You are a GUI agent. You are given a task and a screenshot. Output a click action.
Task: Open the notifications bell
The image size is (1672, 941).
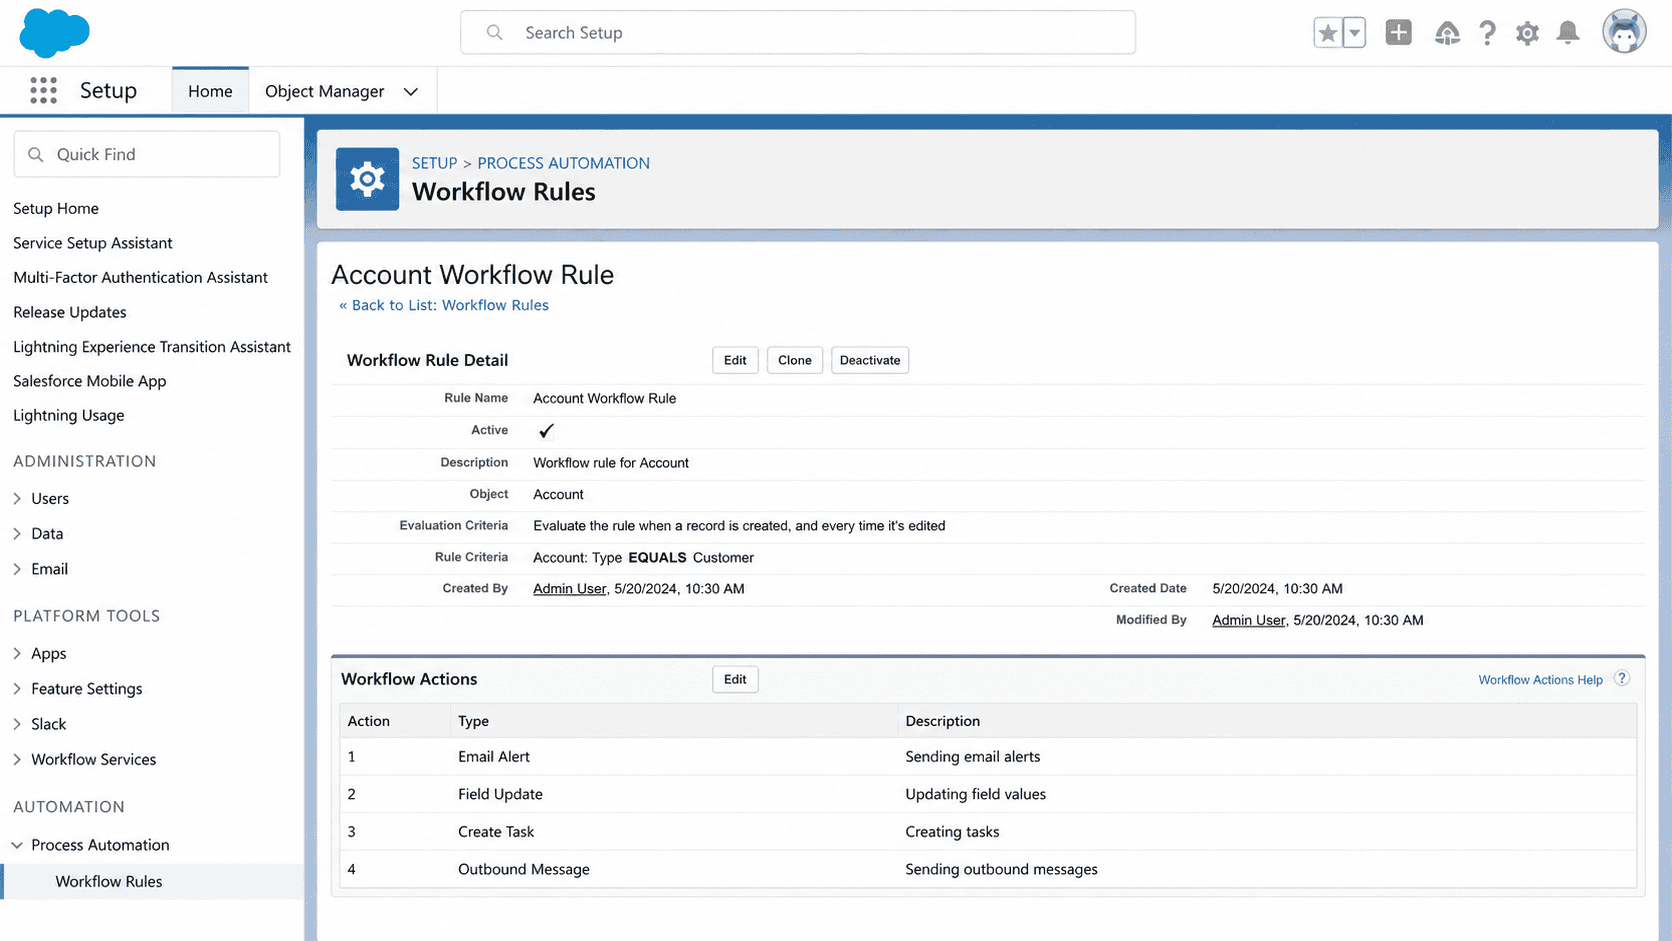tap(1568, 32)
